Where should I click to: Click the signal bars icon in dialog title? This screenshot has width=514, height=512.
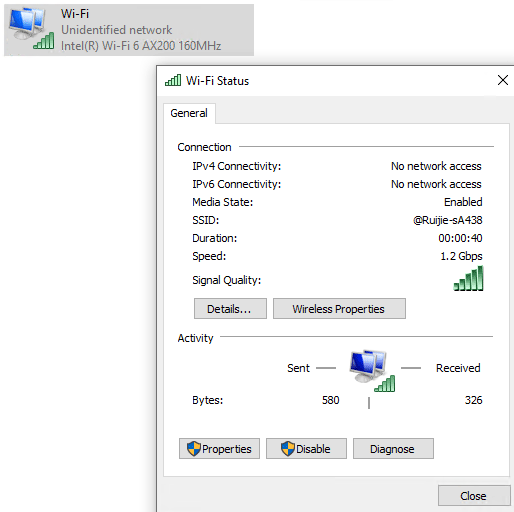(173, 80)
